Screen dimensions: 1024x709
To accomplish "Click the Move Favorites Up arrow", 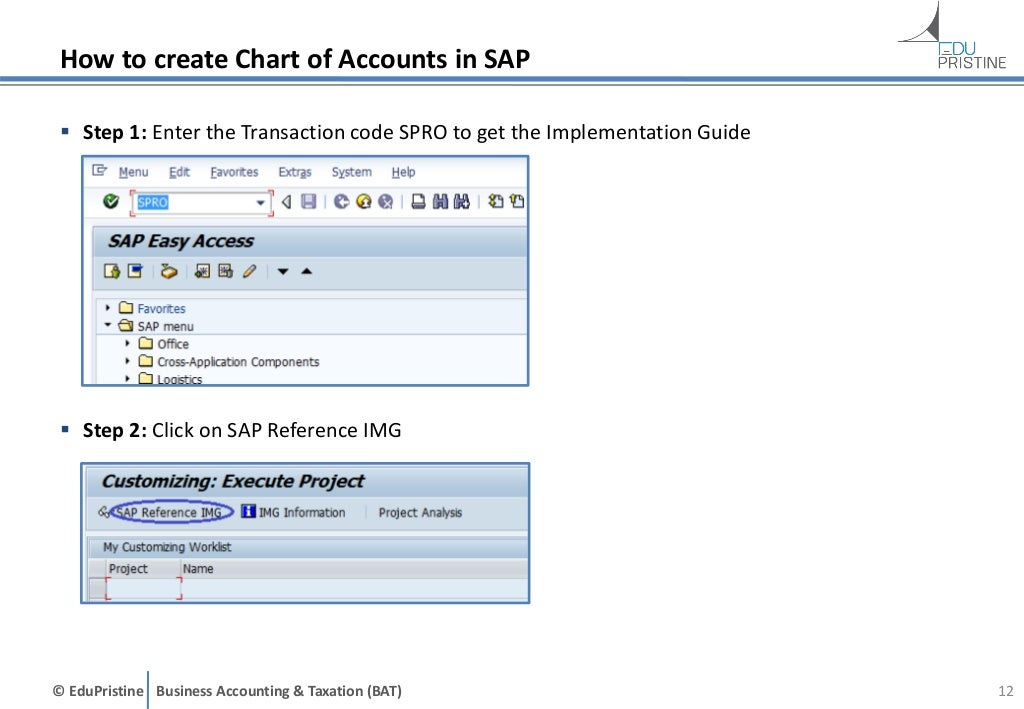I will click(x=306, y=271).
